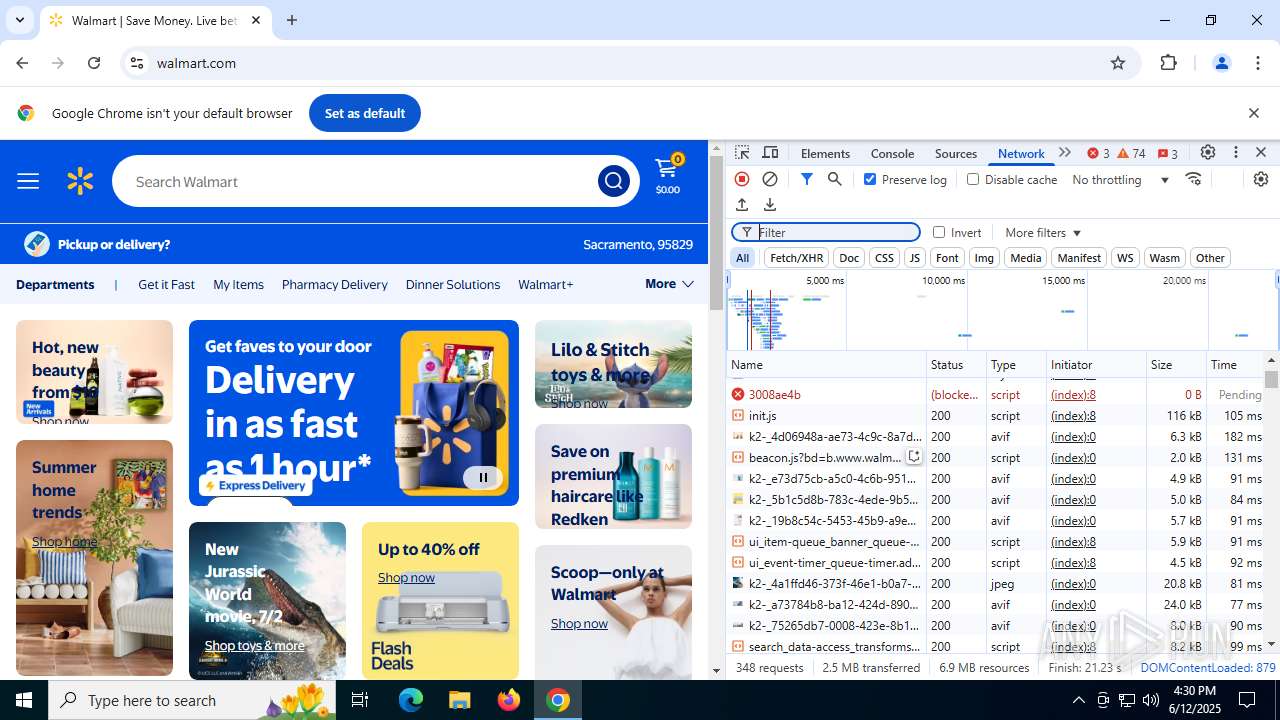The width and height of the screenshot is (1280, 720).
Task: Open Network panel settings gear
Action: (x=1261, y=179)
